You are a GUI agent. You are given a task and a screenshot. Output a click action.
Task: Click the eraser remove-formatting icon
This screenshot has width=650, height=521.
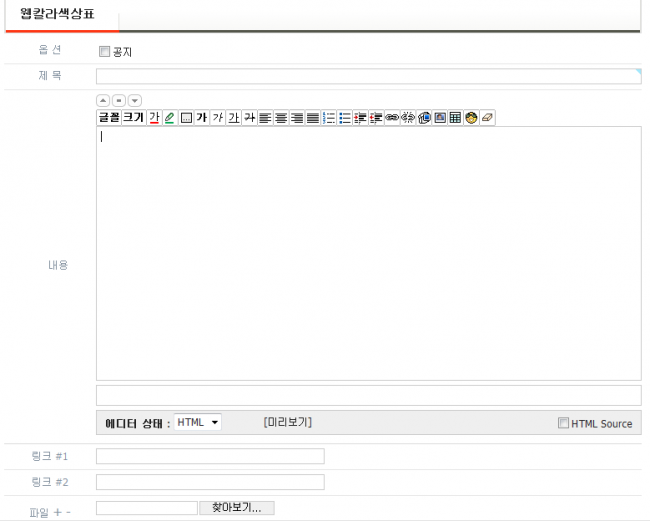coord(486,118)
